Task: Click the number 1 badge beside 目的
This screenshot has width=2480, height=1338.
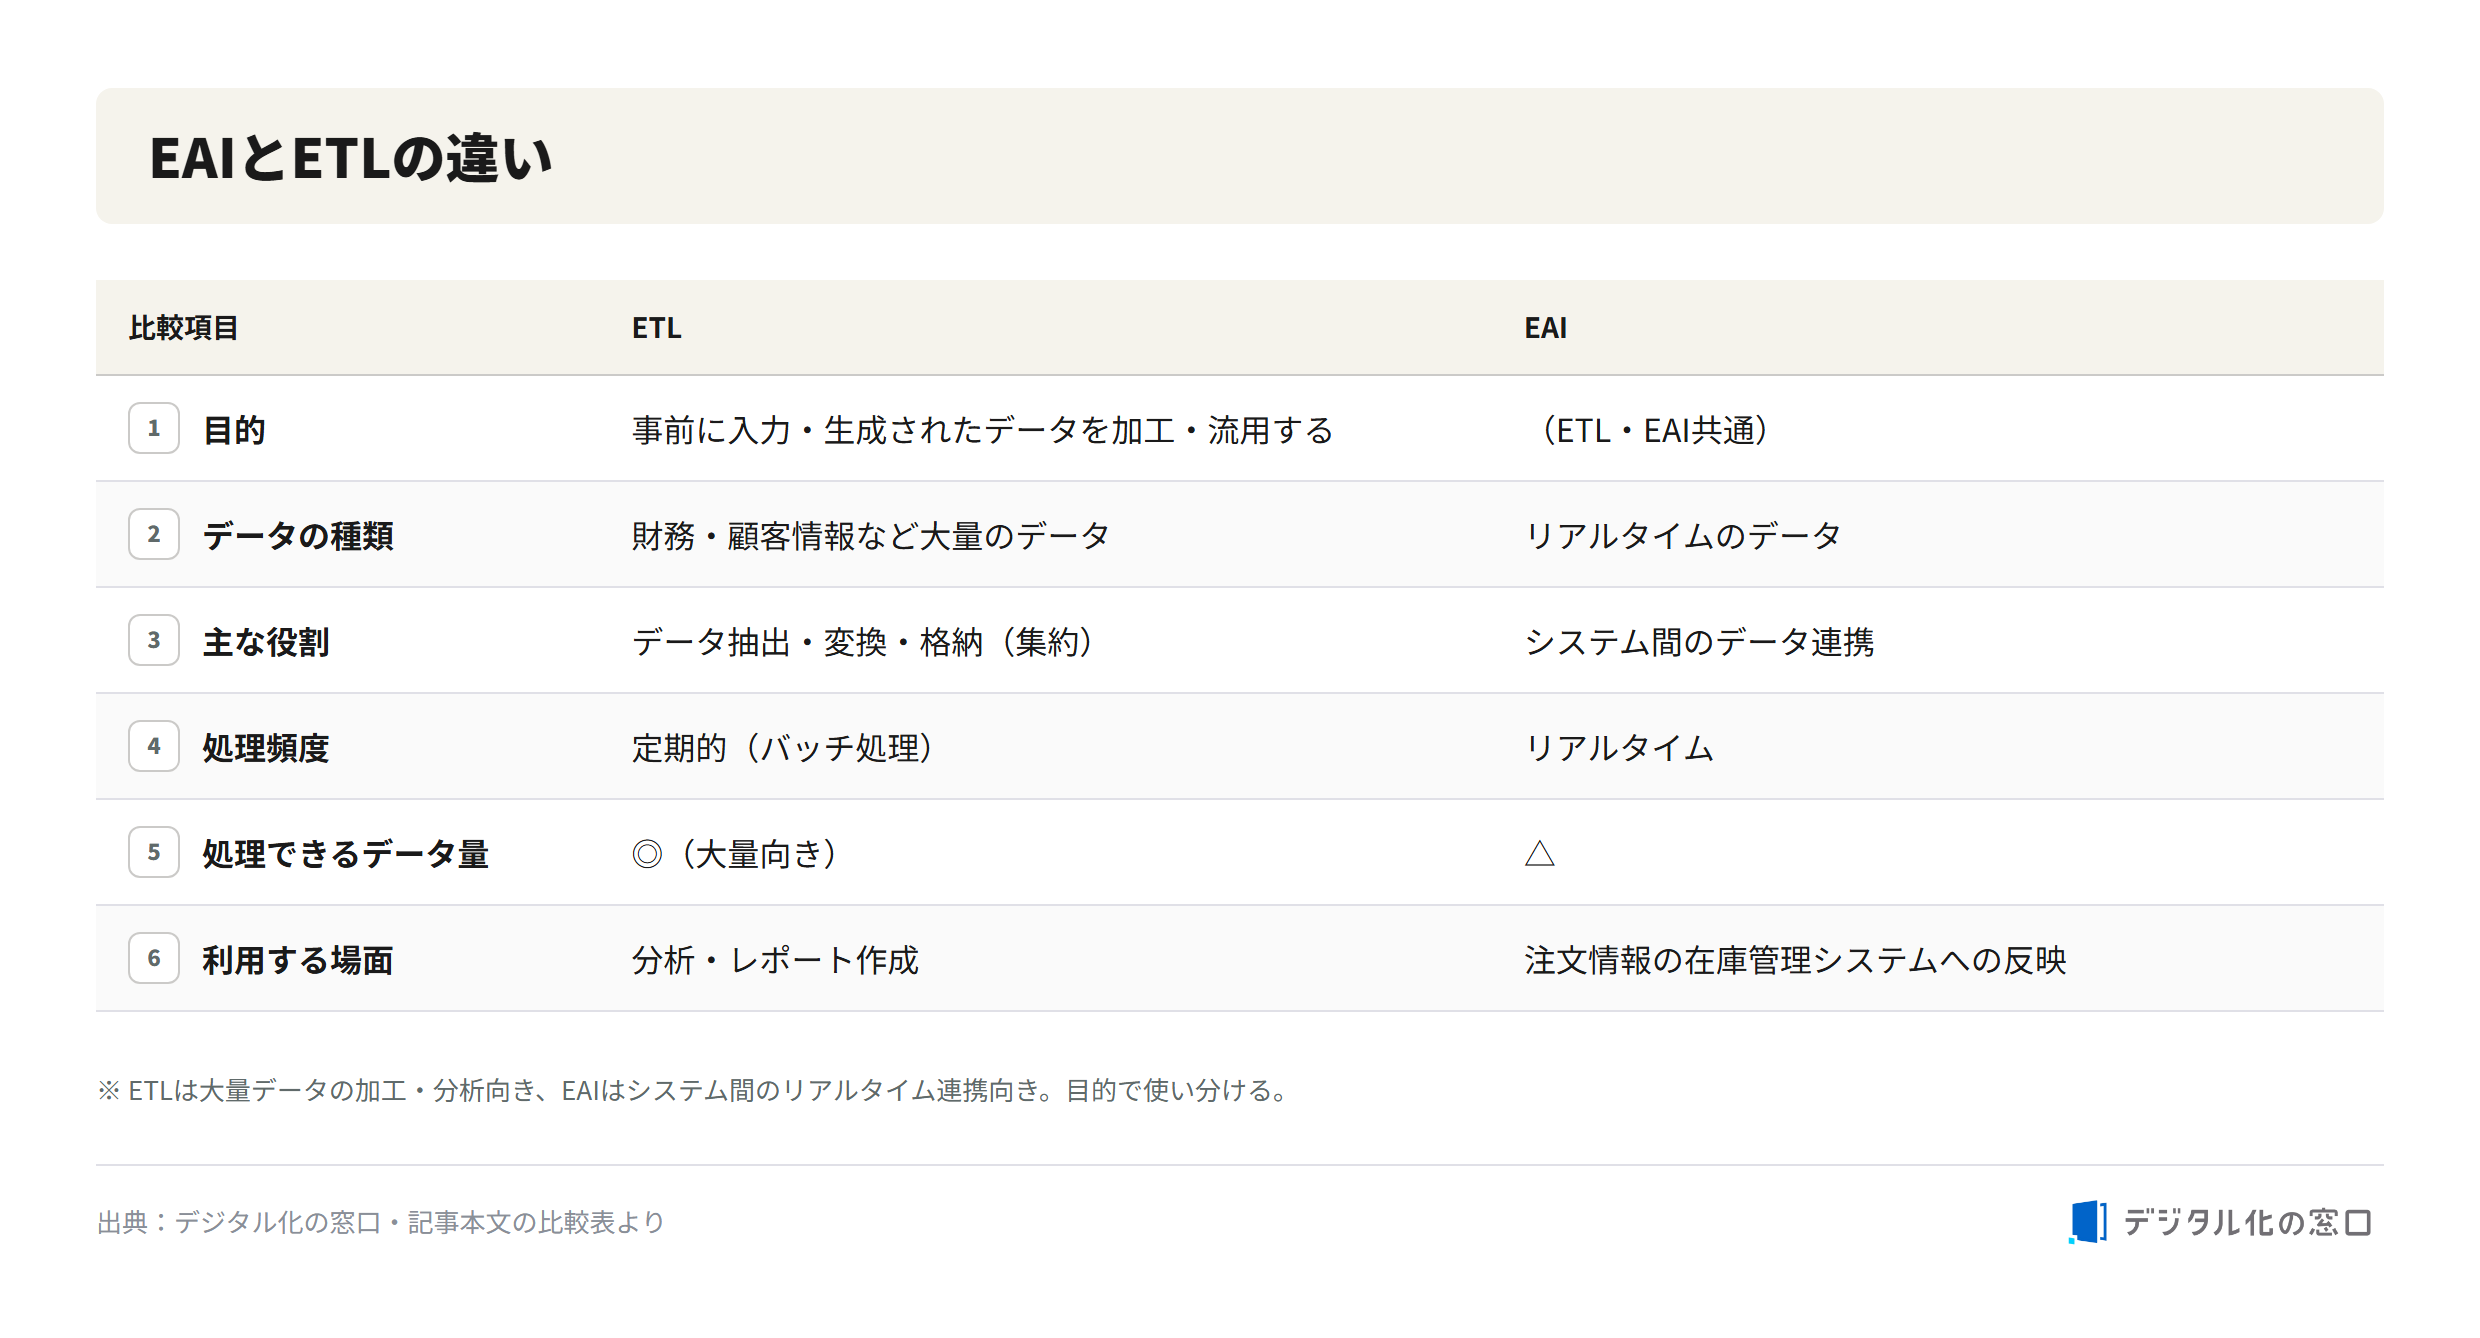Action: pyautogui.click(x=154, y=428)
